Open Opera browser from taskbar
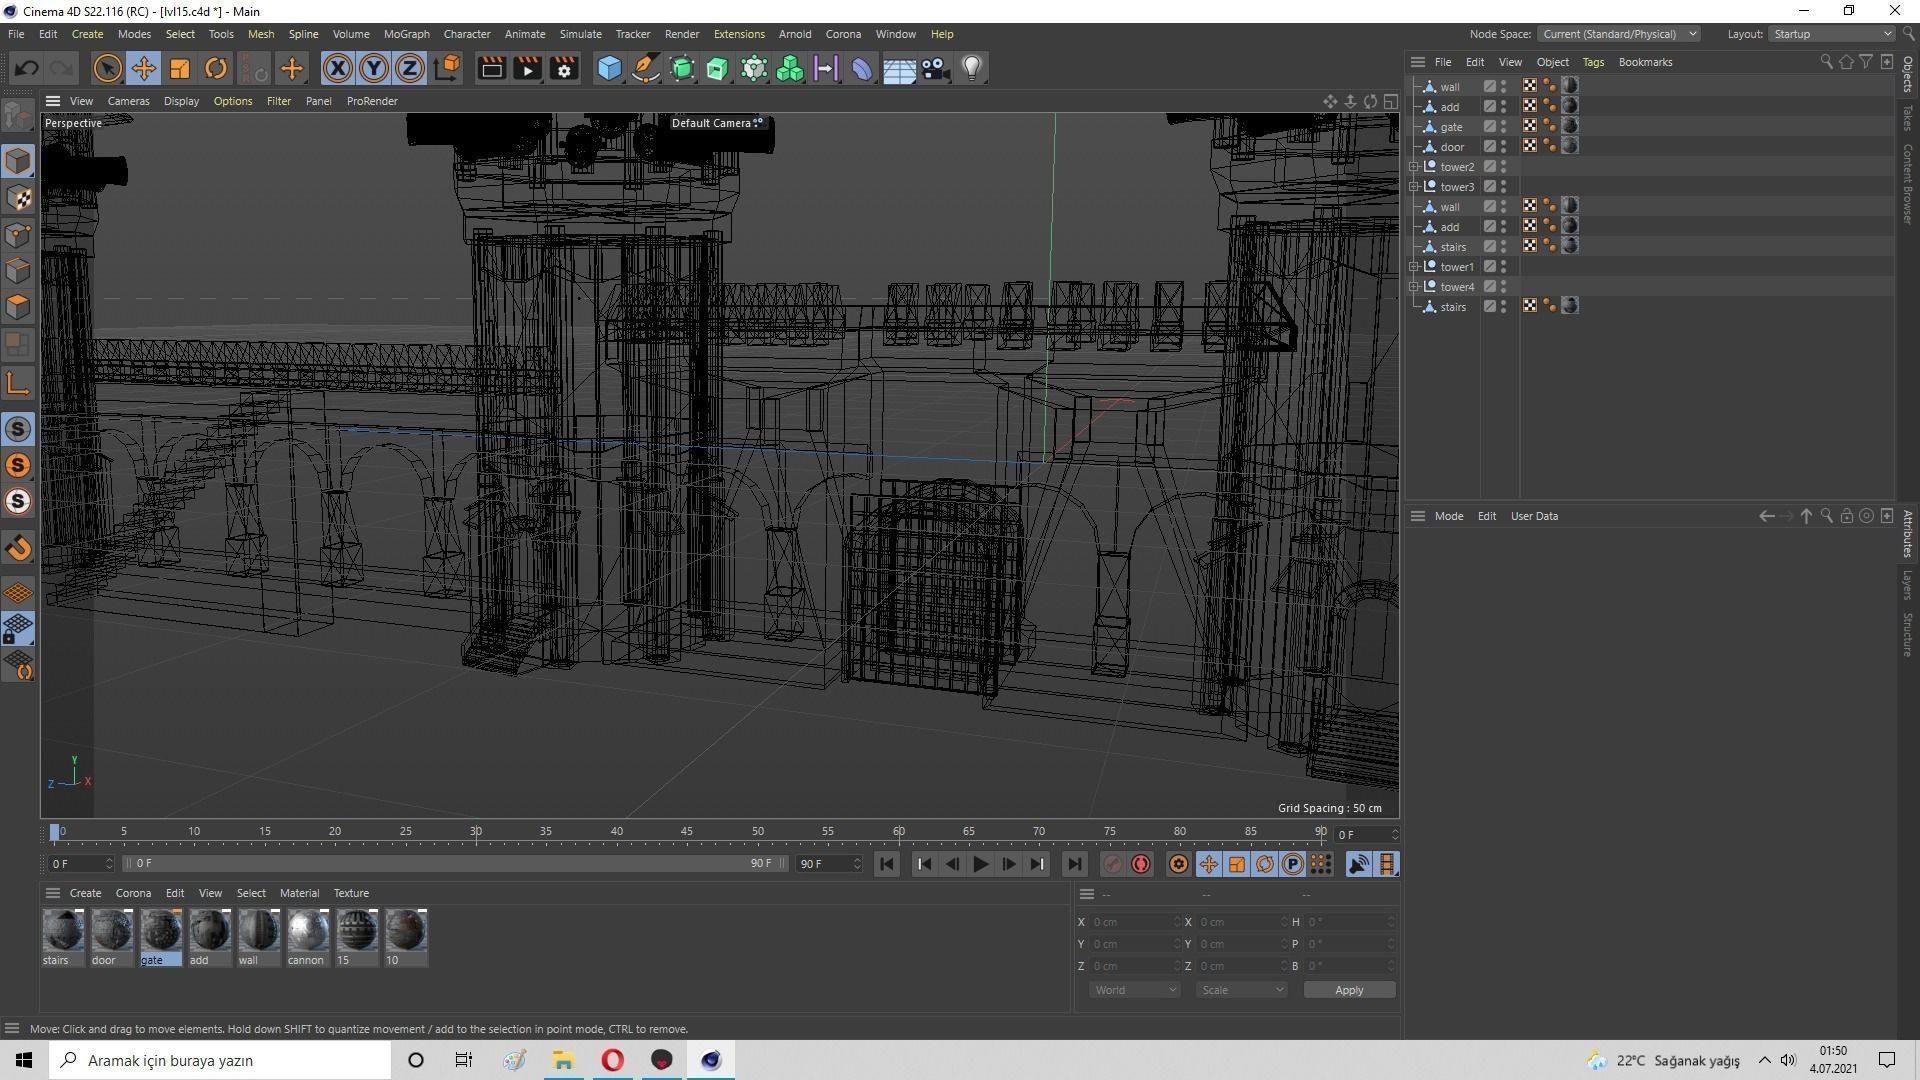The height and width of the screenshot is (1080, 1920). [612, 1060]
